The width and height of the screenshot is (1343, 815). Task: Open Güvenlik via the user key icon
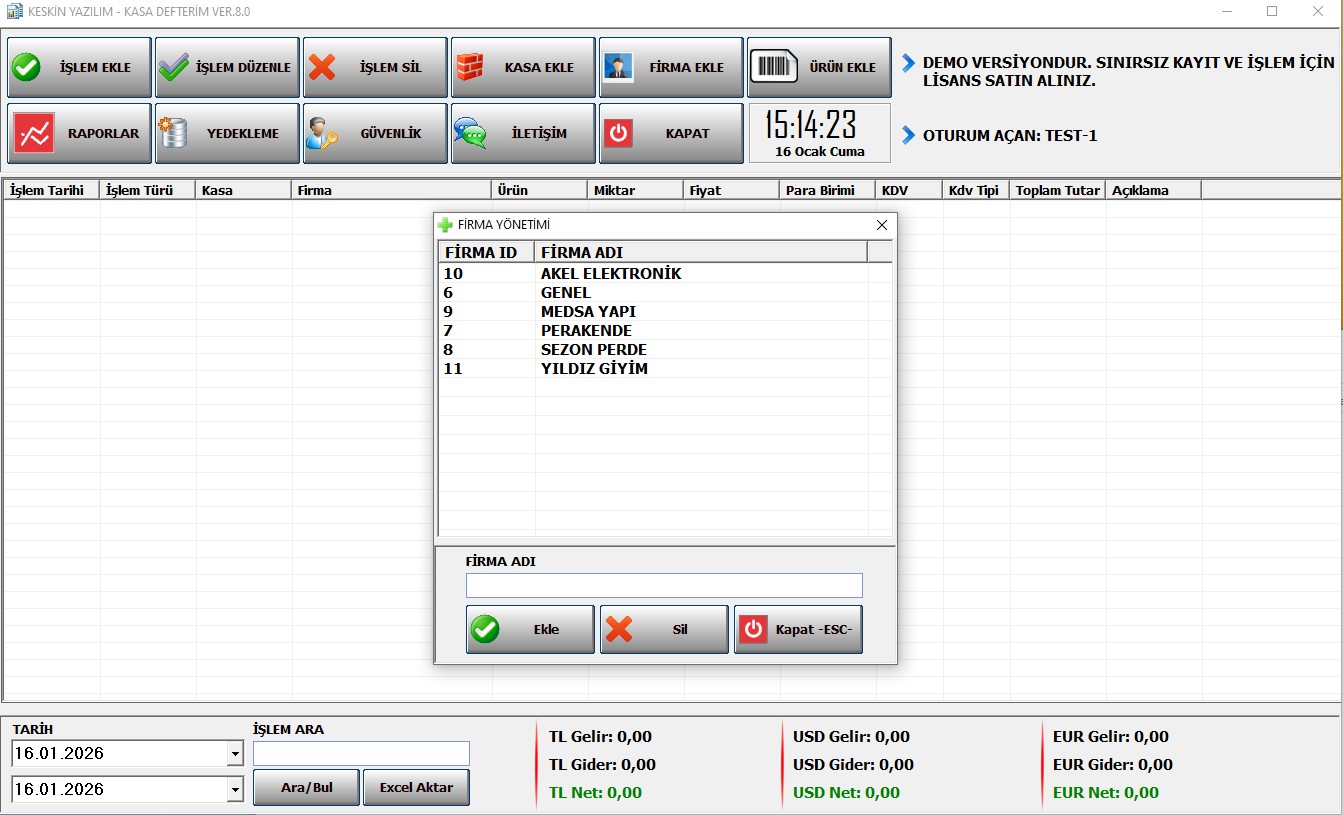pyautogui.click(x=322, y=134)
